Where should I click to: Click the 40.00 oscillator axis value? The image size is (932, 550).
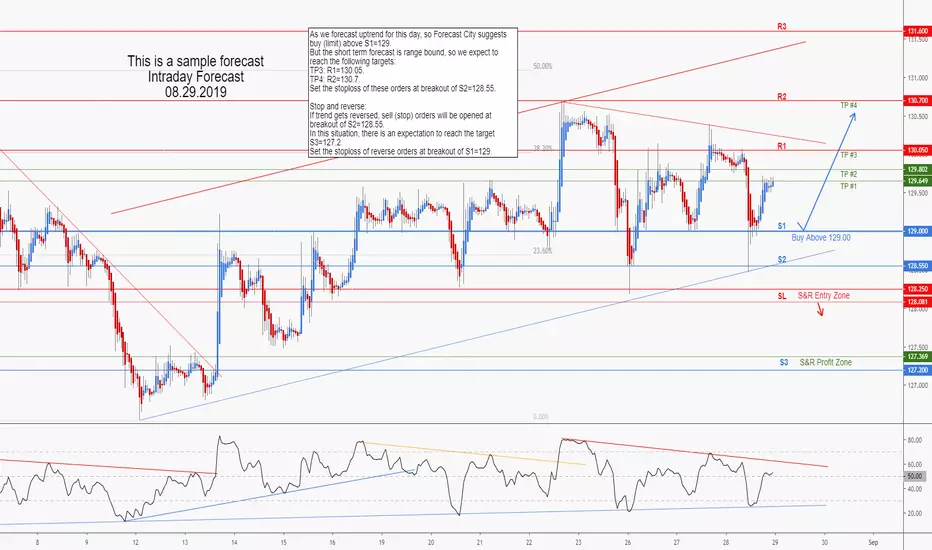coord(914,489)
